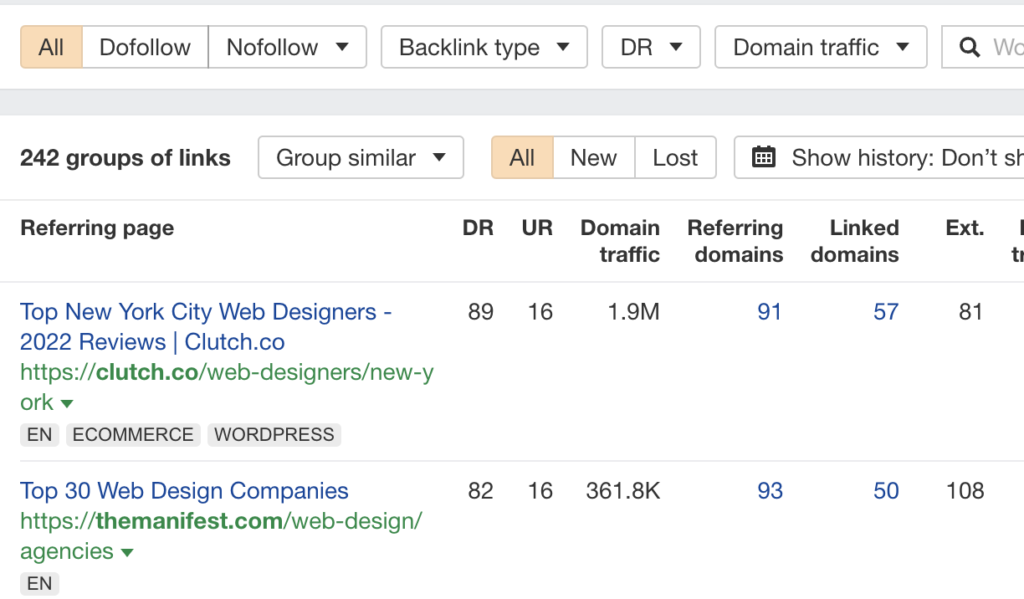Expand the DR filter dropdown
This screenshot has width=1024, height=599.
click(651, 47)
